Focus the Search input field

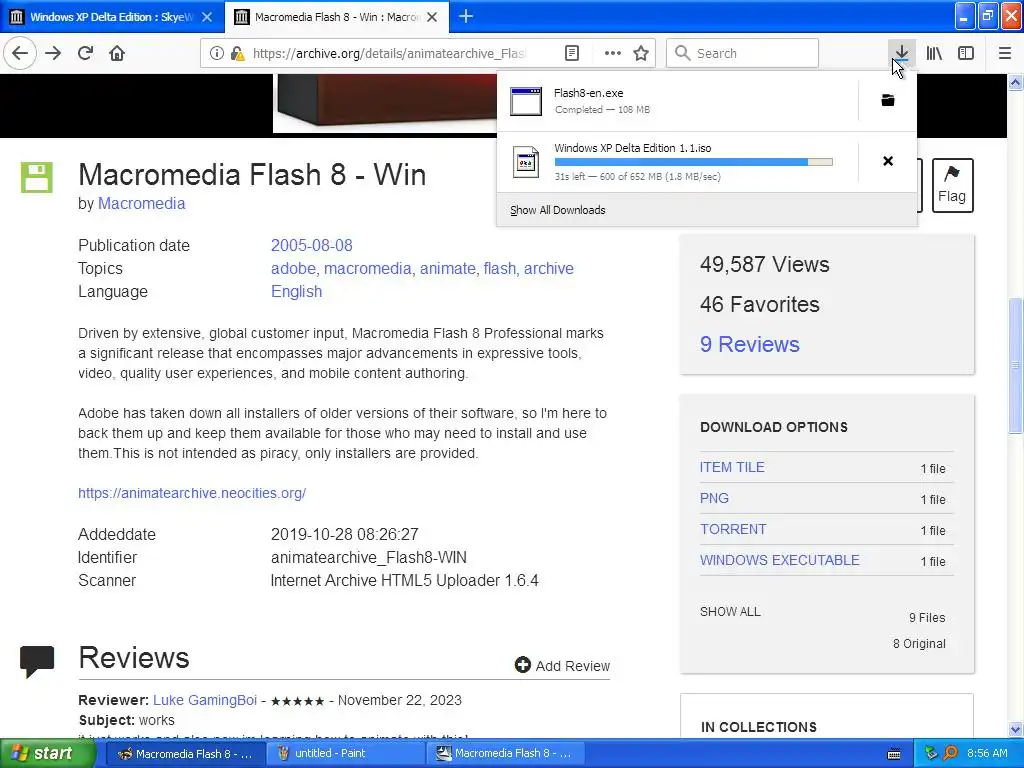click(x=743, y=54)
